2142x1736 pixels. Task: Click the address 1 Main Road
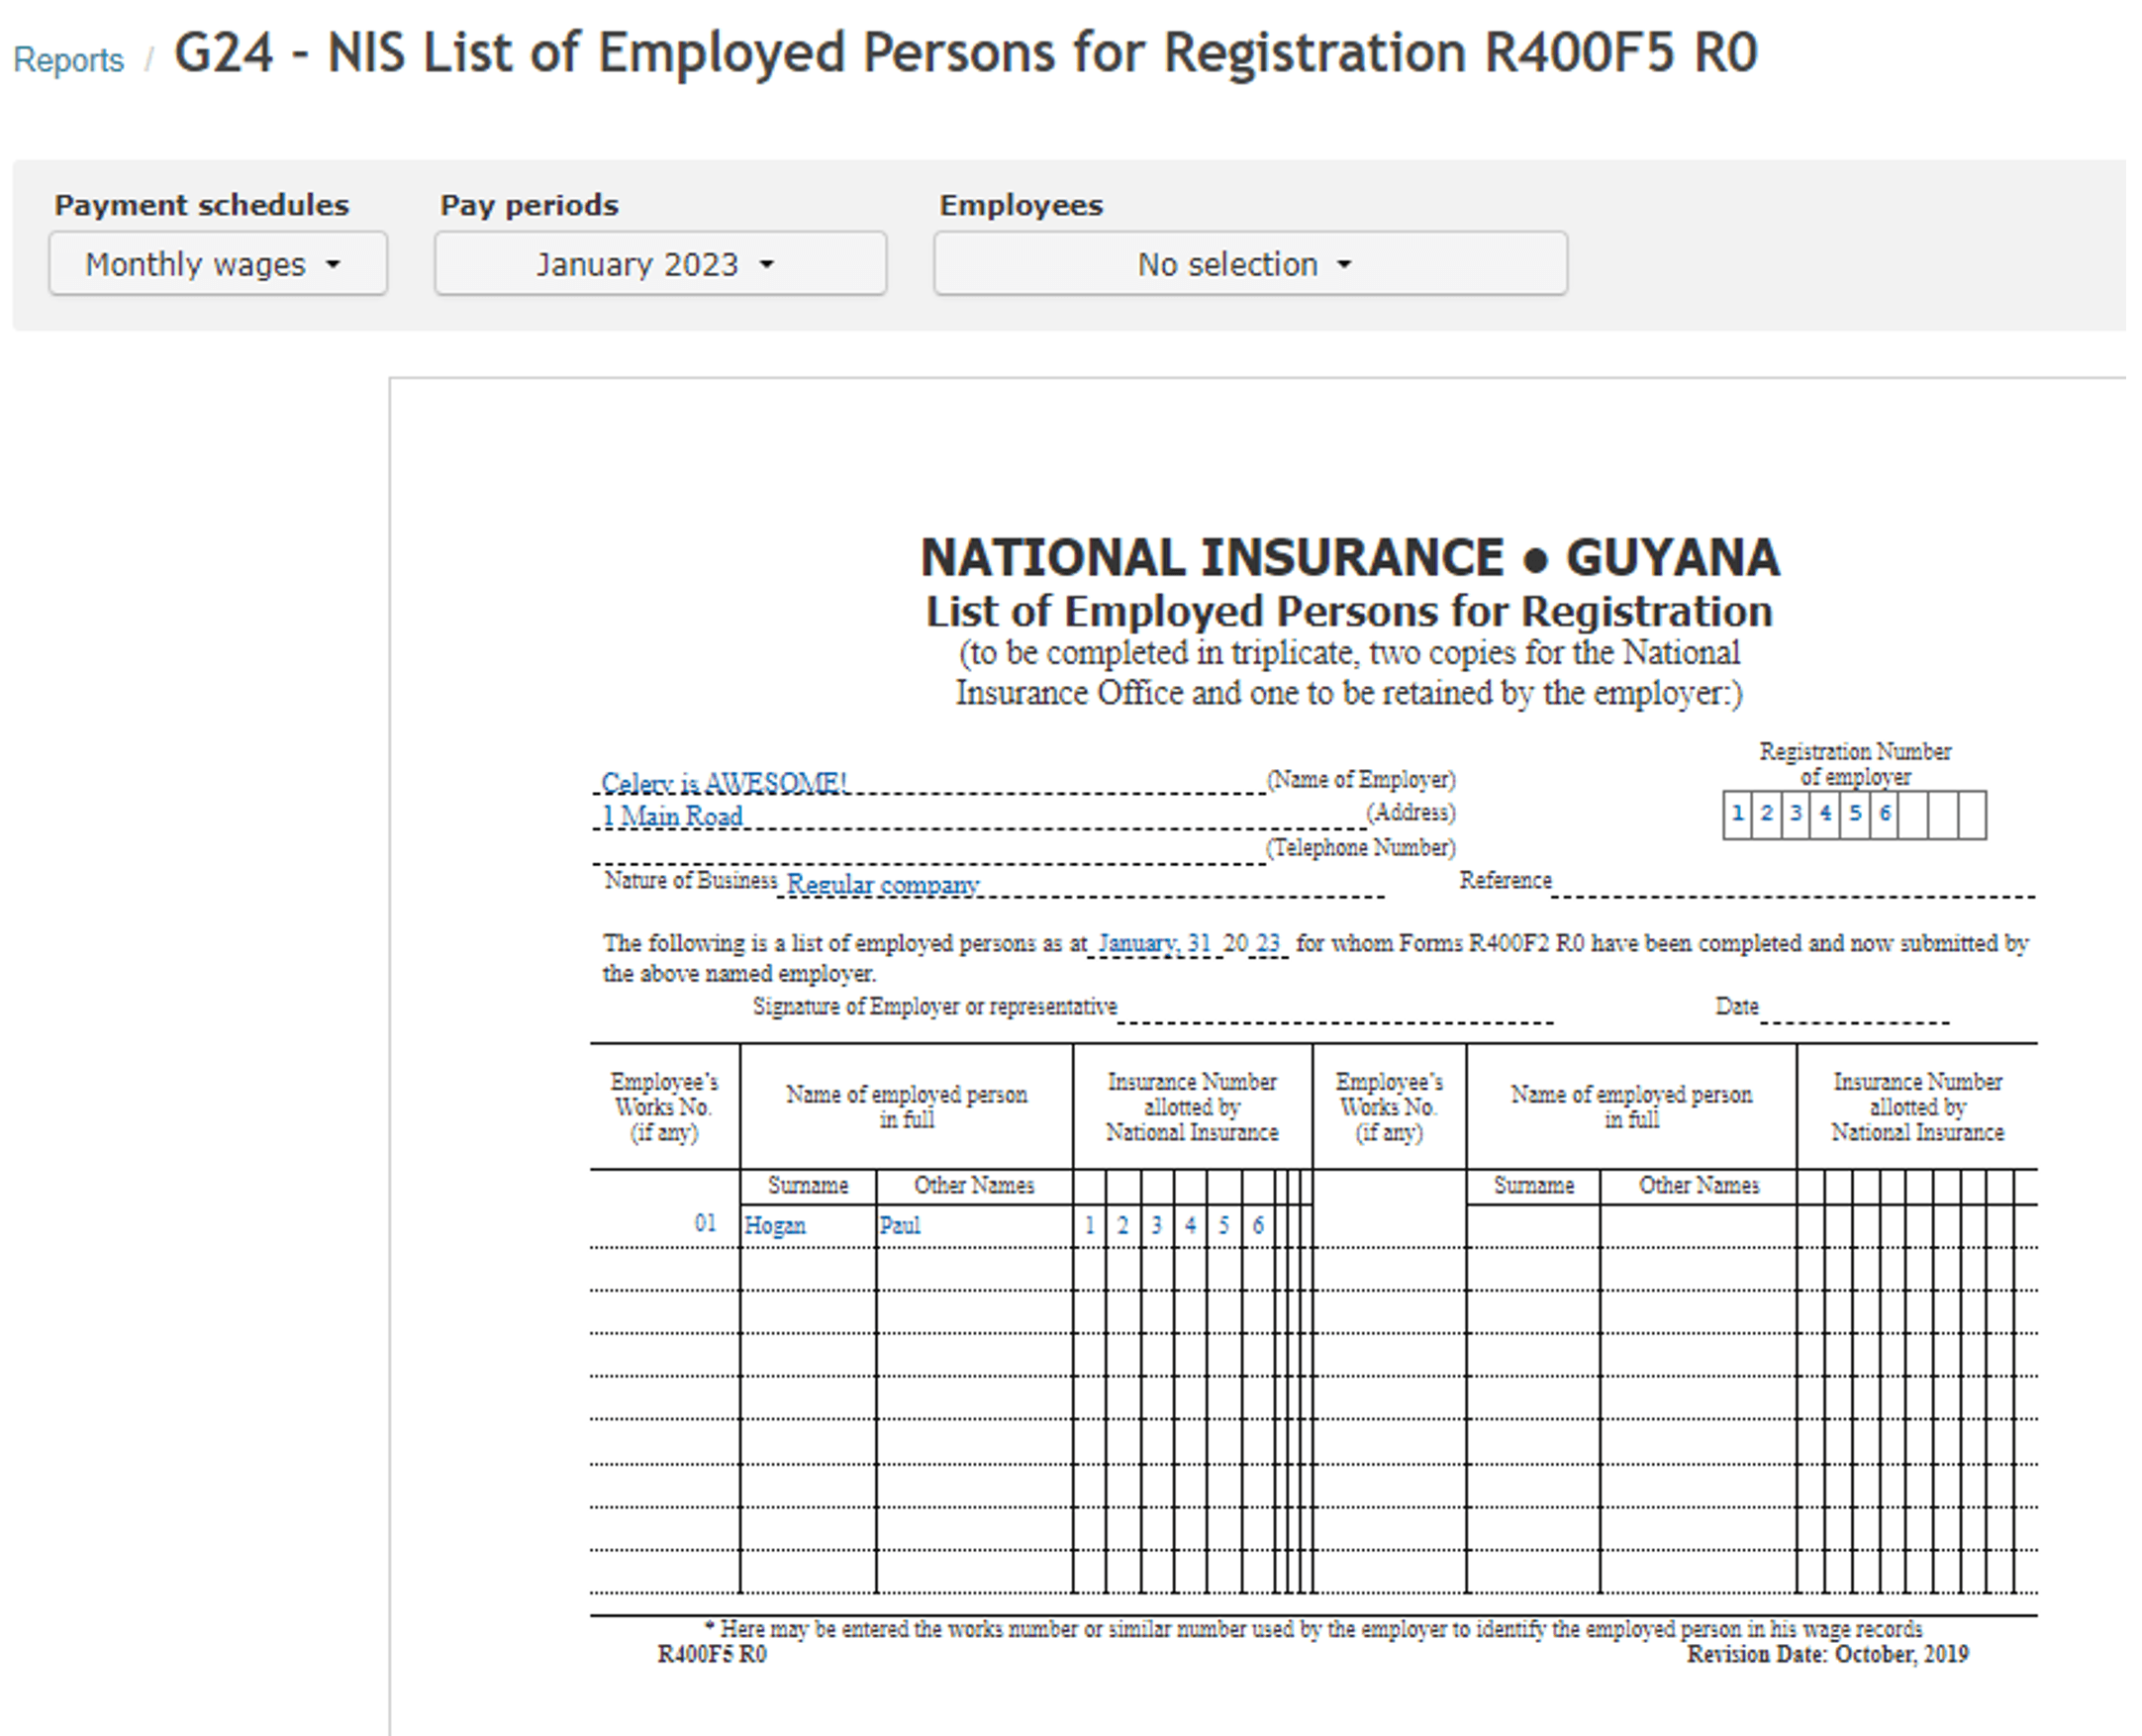click(672, 816)
